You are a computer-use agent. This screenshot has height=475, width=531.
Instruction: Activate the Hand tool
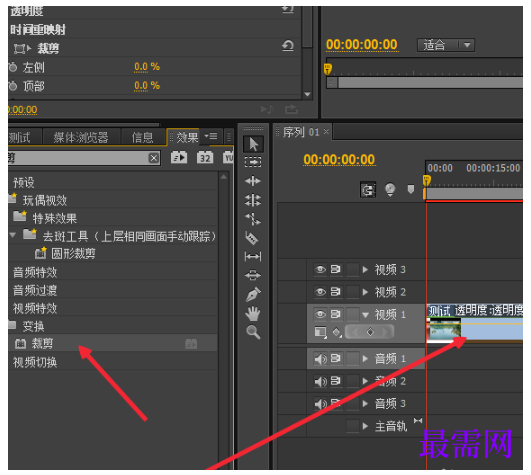point(253,314)
